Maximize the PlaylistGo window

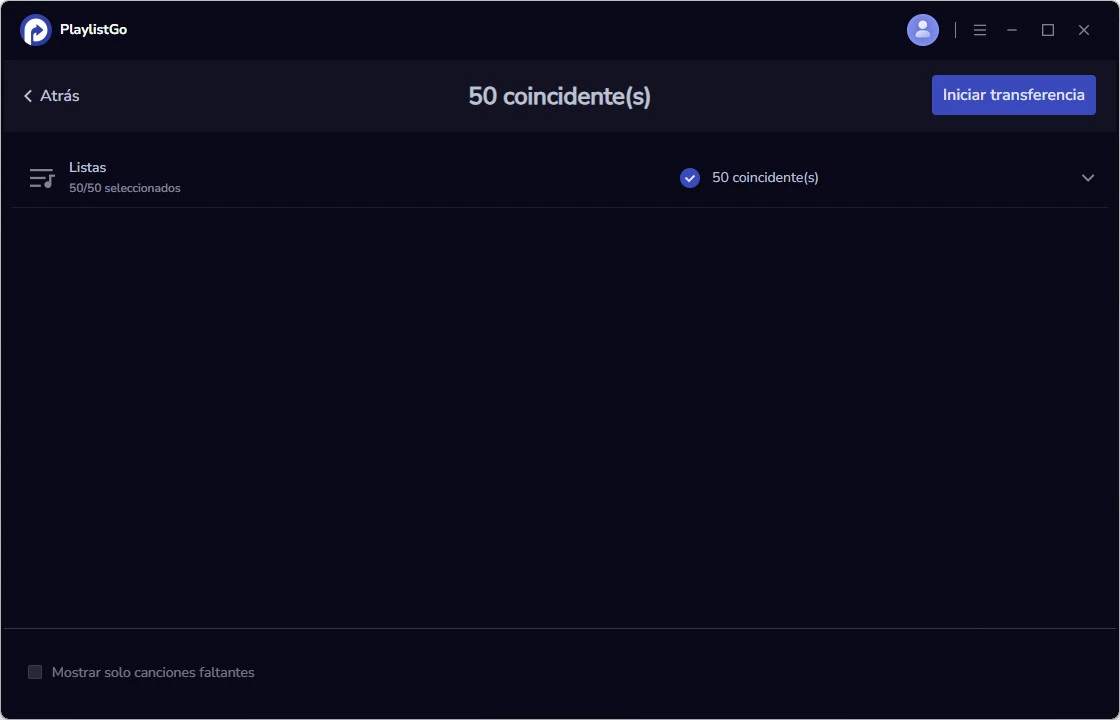(1048, 30)
